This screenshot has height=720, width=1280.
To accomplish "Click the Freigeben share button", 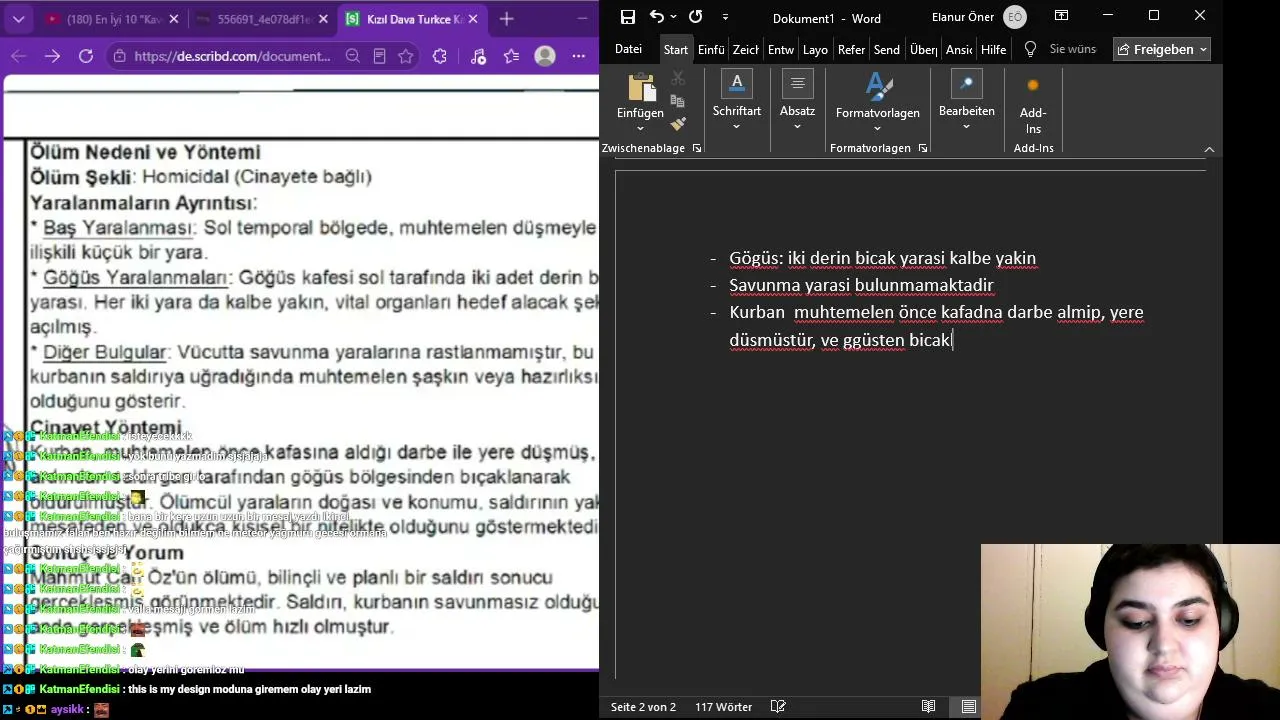I will click(1162, 49).
